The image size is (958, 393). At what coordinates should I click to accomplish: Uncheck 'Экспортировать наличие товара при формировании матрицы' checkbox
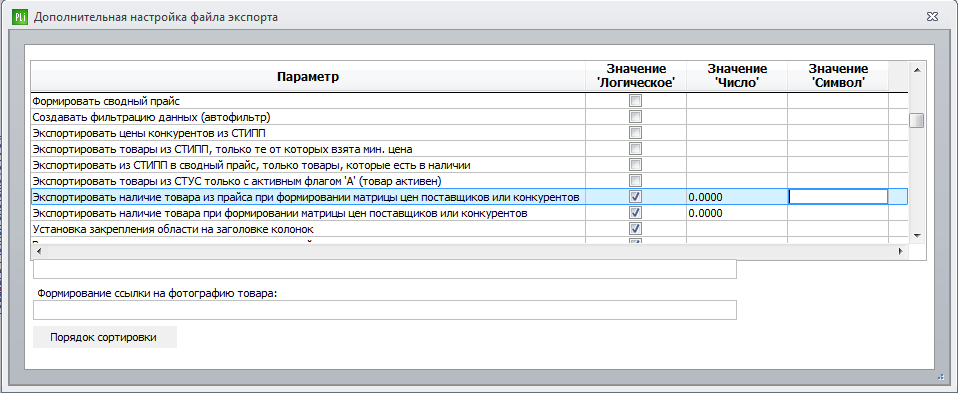click(635, 213)
